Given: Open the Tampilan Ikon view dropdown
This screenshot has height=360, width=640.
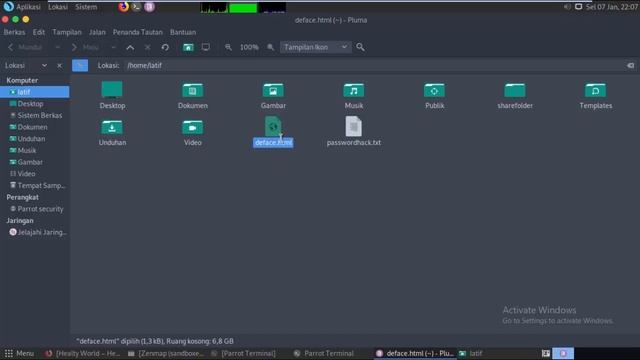Looking at the screenshot, I should coord(315,47).
